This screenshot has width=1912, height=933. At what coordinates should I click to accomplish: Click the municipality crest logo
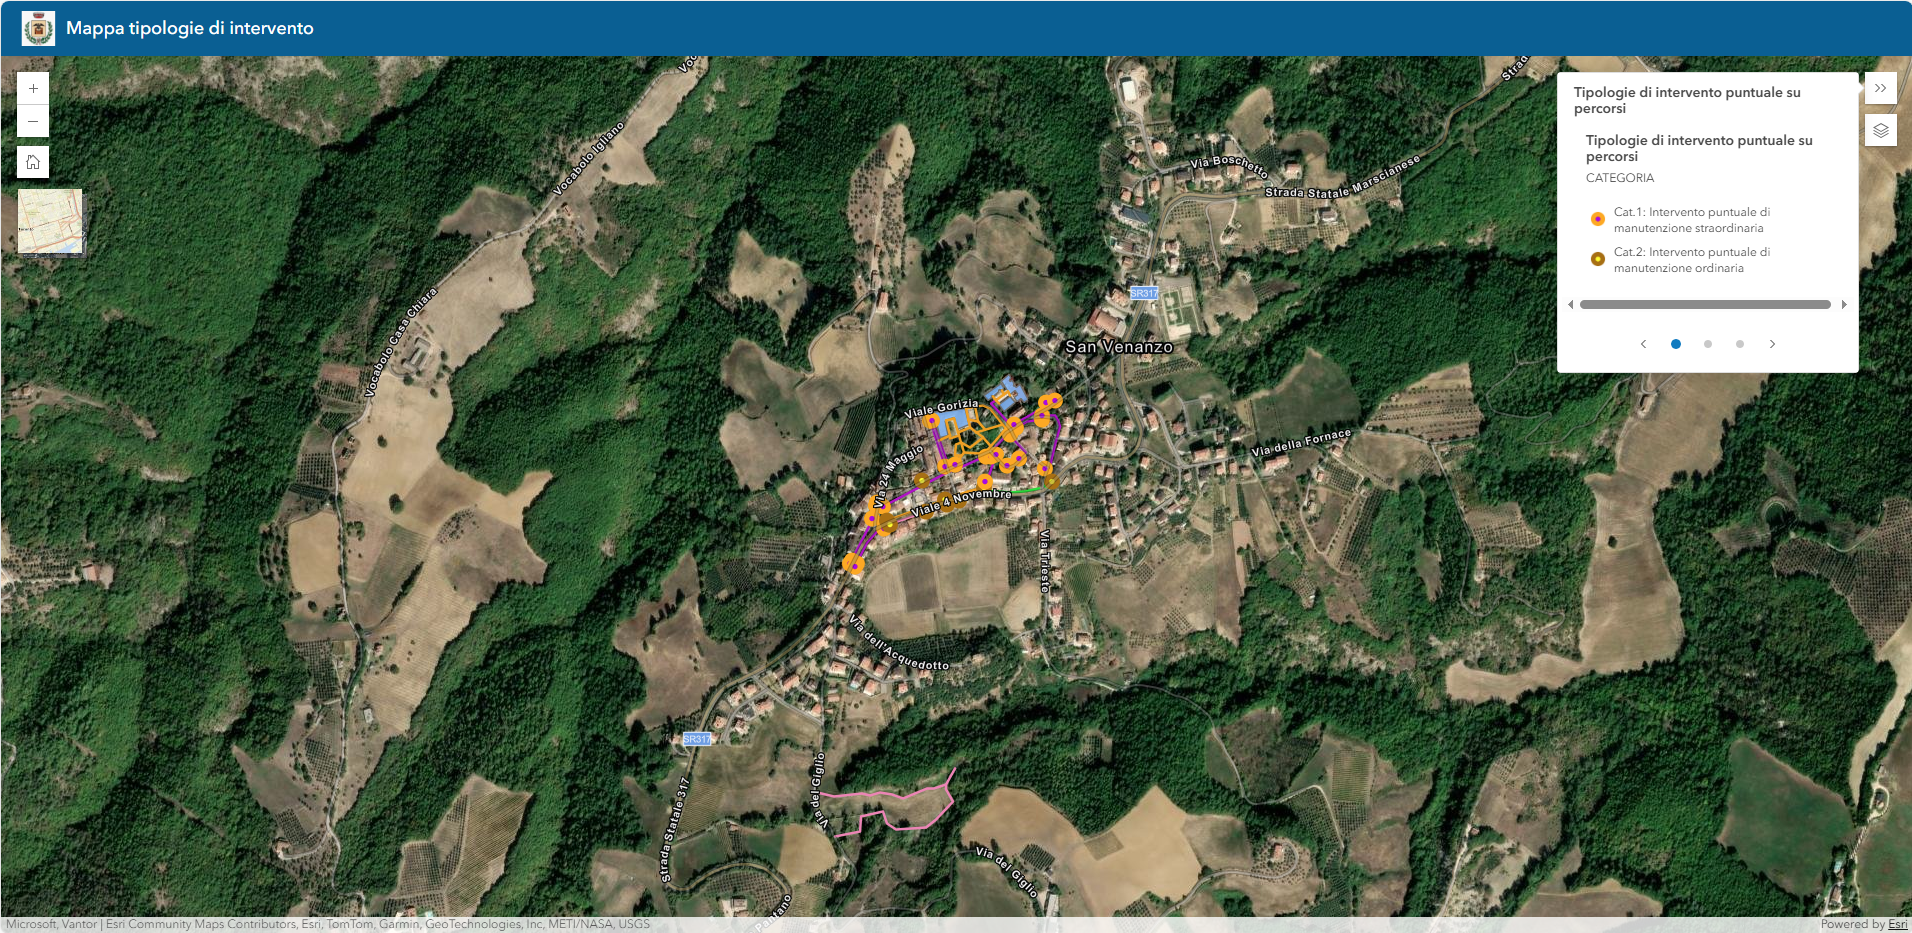(38, 28)
